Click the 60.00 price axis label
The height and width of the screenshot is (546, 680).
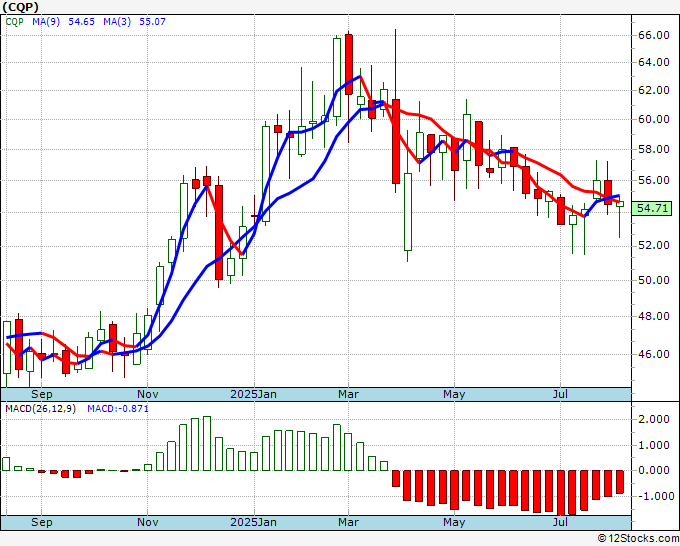point(654,119)
